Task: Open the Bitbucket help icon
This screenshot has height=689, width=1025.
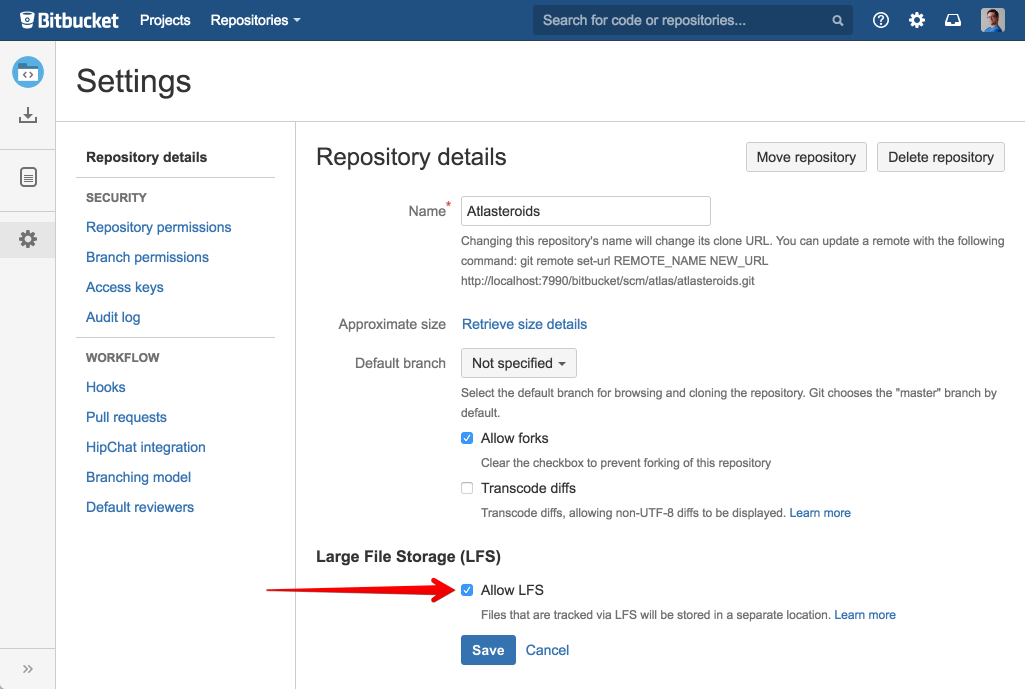Action: [880, 19]
